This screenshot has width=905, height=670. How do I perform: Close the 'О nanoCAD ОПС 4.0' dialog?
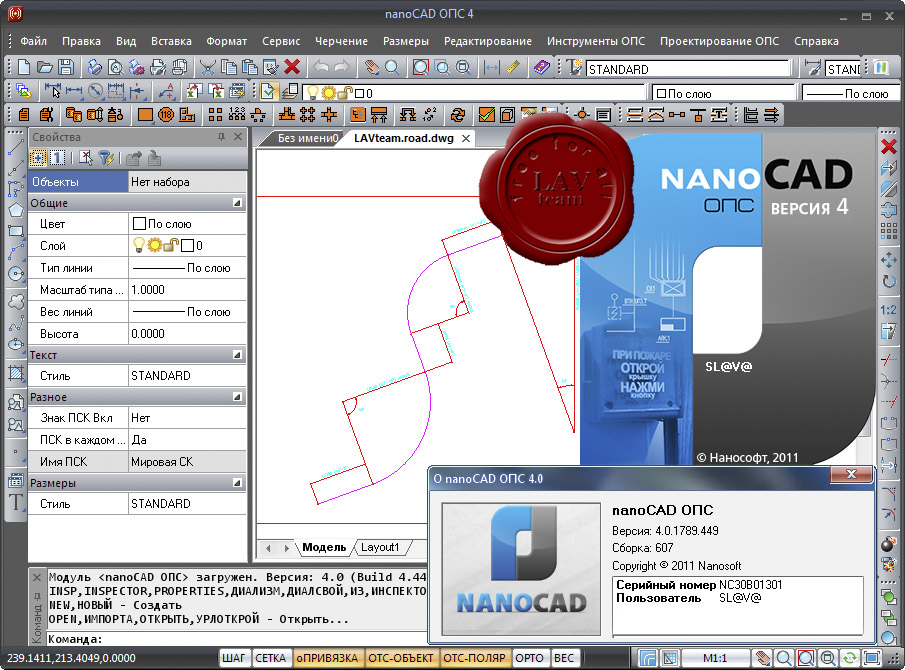851,474
